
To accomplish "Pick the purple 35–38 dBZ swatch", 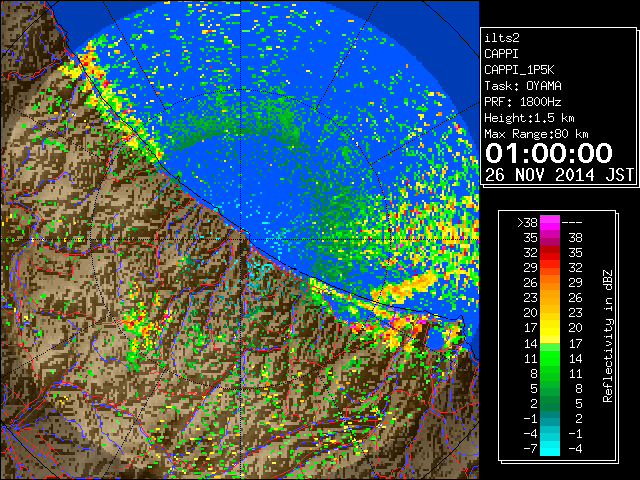I will pyautogui.click(x=550, y=238).
